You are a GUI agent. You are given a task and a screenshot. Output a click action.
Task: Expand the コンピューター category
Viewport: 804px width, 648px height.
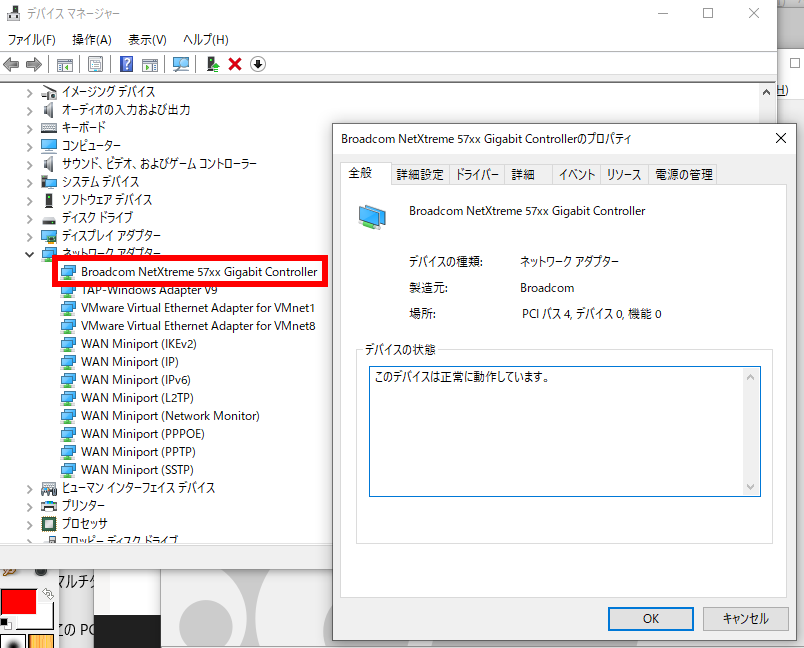[x=30, y=147]
